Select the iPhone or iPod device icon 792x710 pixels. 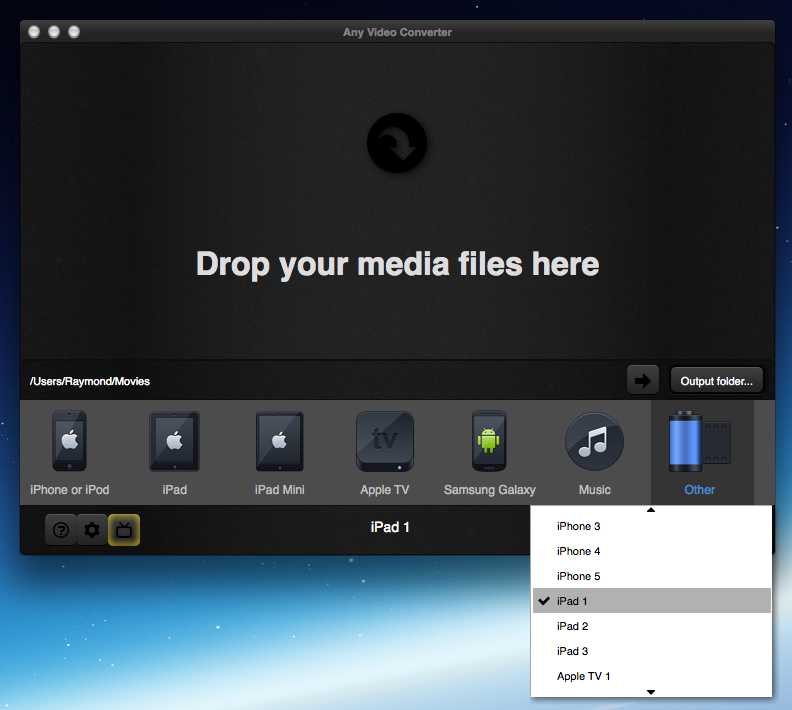tap(69, 441)
